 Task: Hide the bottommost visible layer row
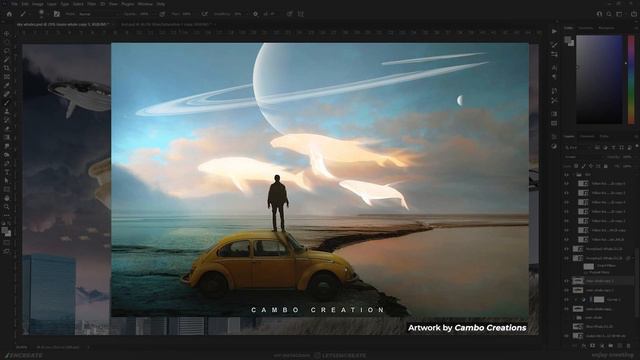[567, 336]
